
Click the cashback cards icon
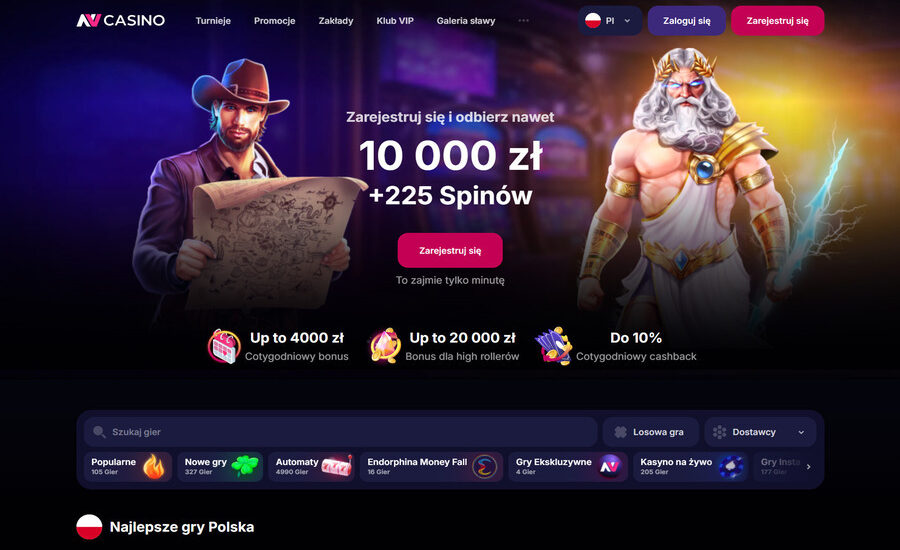pyautogui.click(x=554, y=346)
